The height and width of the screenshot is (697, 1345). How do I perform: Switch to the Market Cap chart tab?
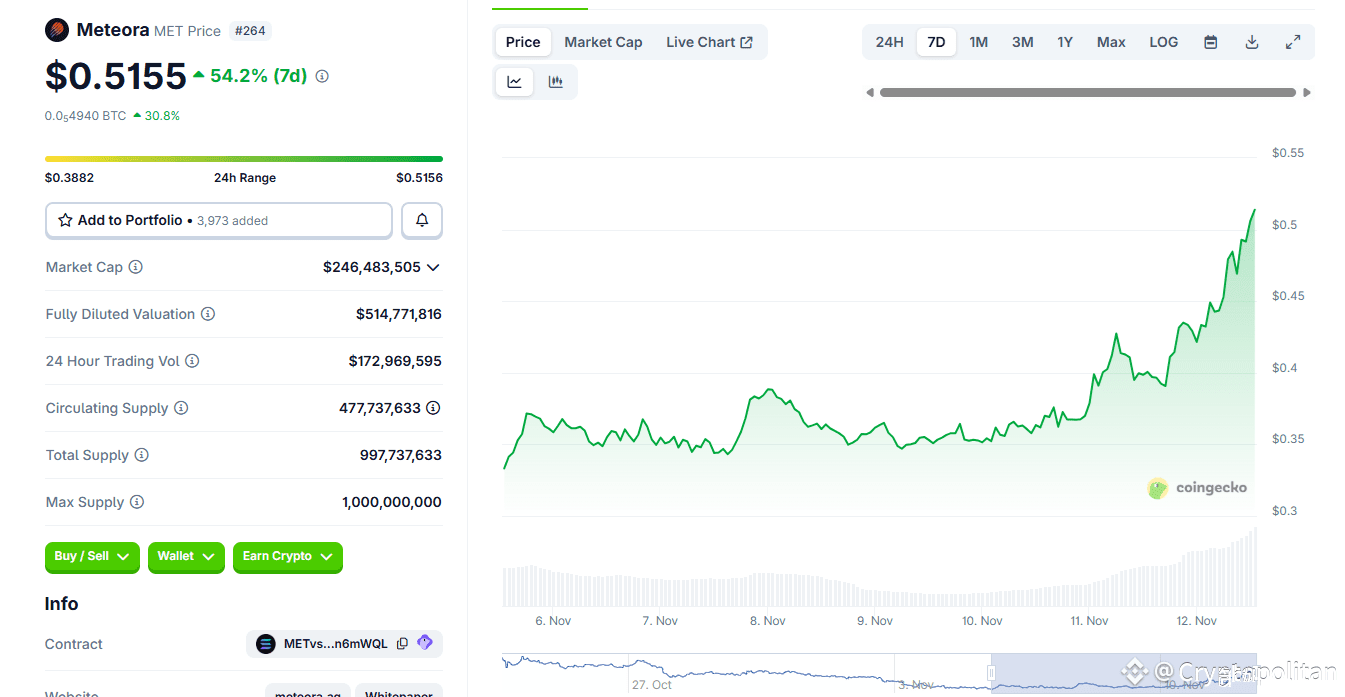(603, 41)
